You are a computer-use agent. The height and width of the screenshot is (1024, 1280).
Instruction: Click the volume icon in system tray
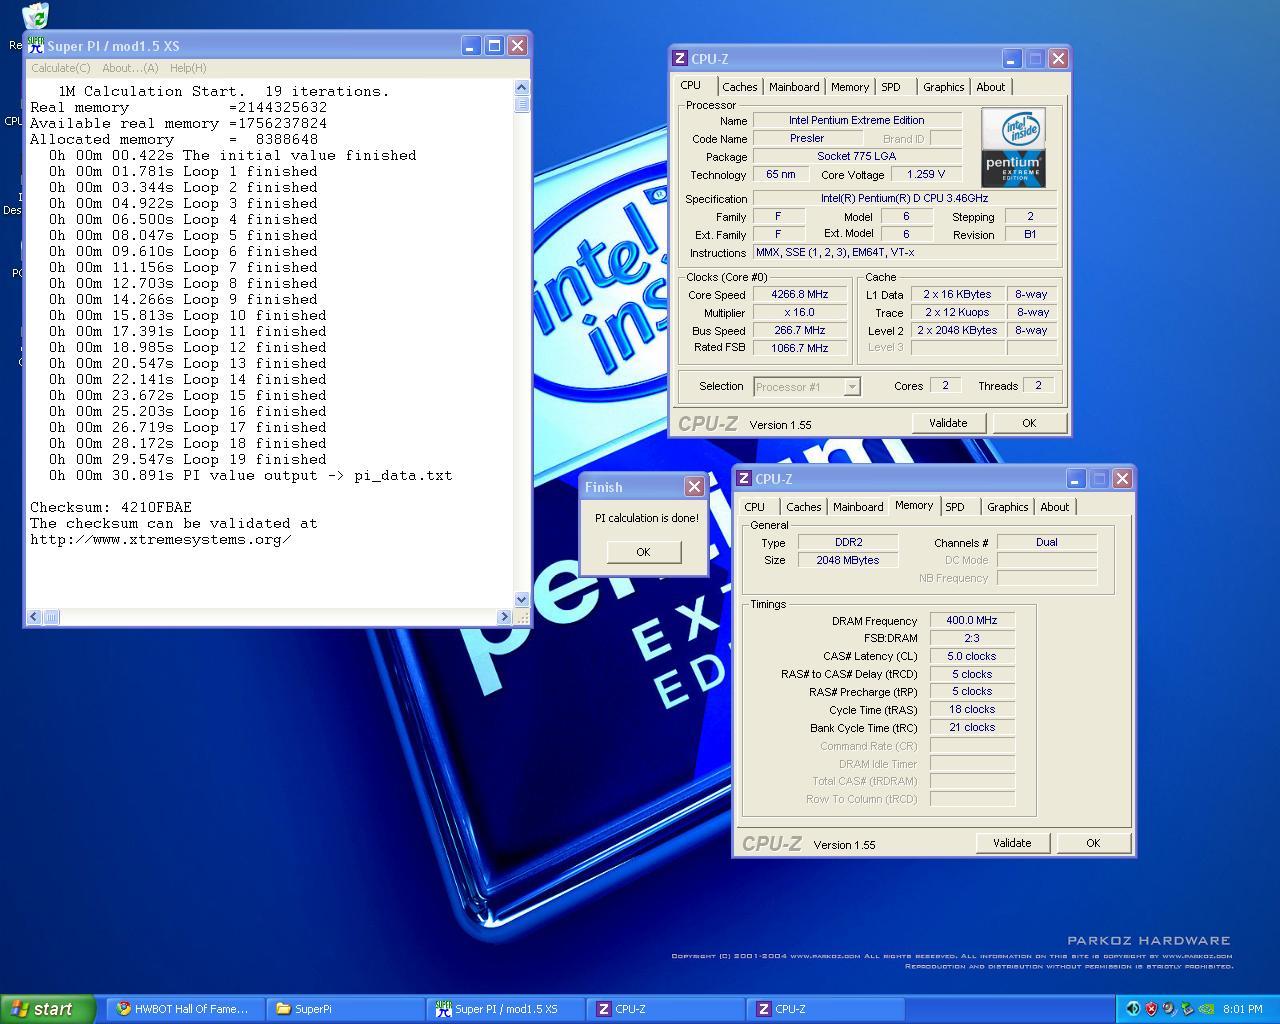1133,1009
